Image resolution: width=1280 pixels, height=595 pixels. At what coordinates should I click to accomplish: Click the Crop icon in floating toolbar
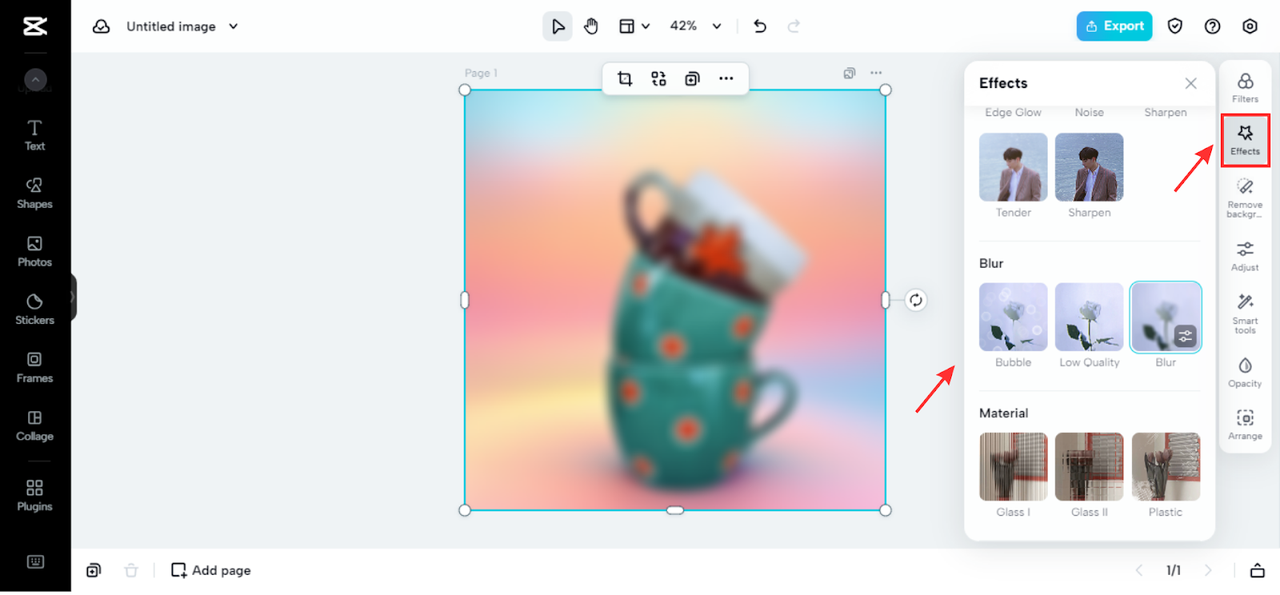625,79
